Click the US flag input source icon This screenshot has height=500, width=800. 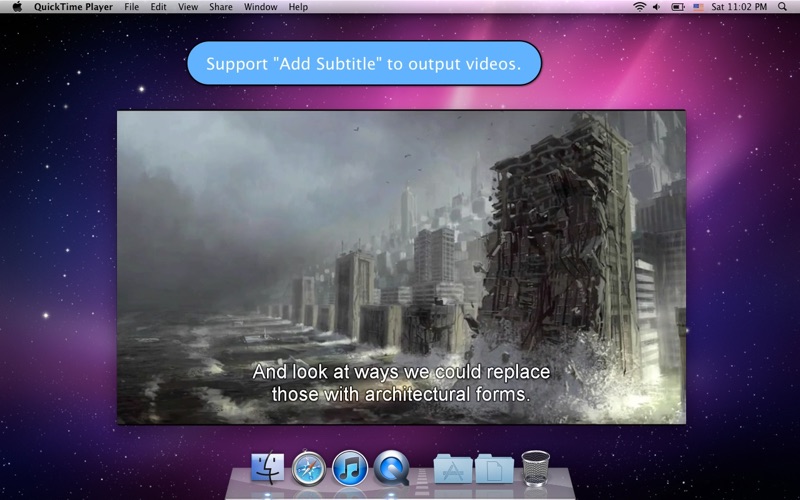(698, 7)
